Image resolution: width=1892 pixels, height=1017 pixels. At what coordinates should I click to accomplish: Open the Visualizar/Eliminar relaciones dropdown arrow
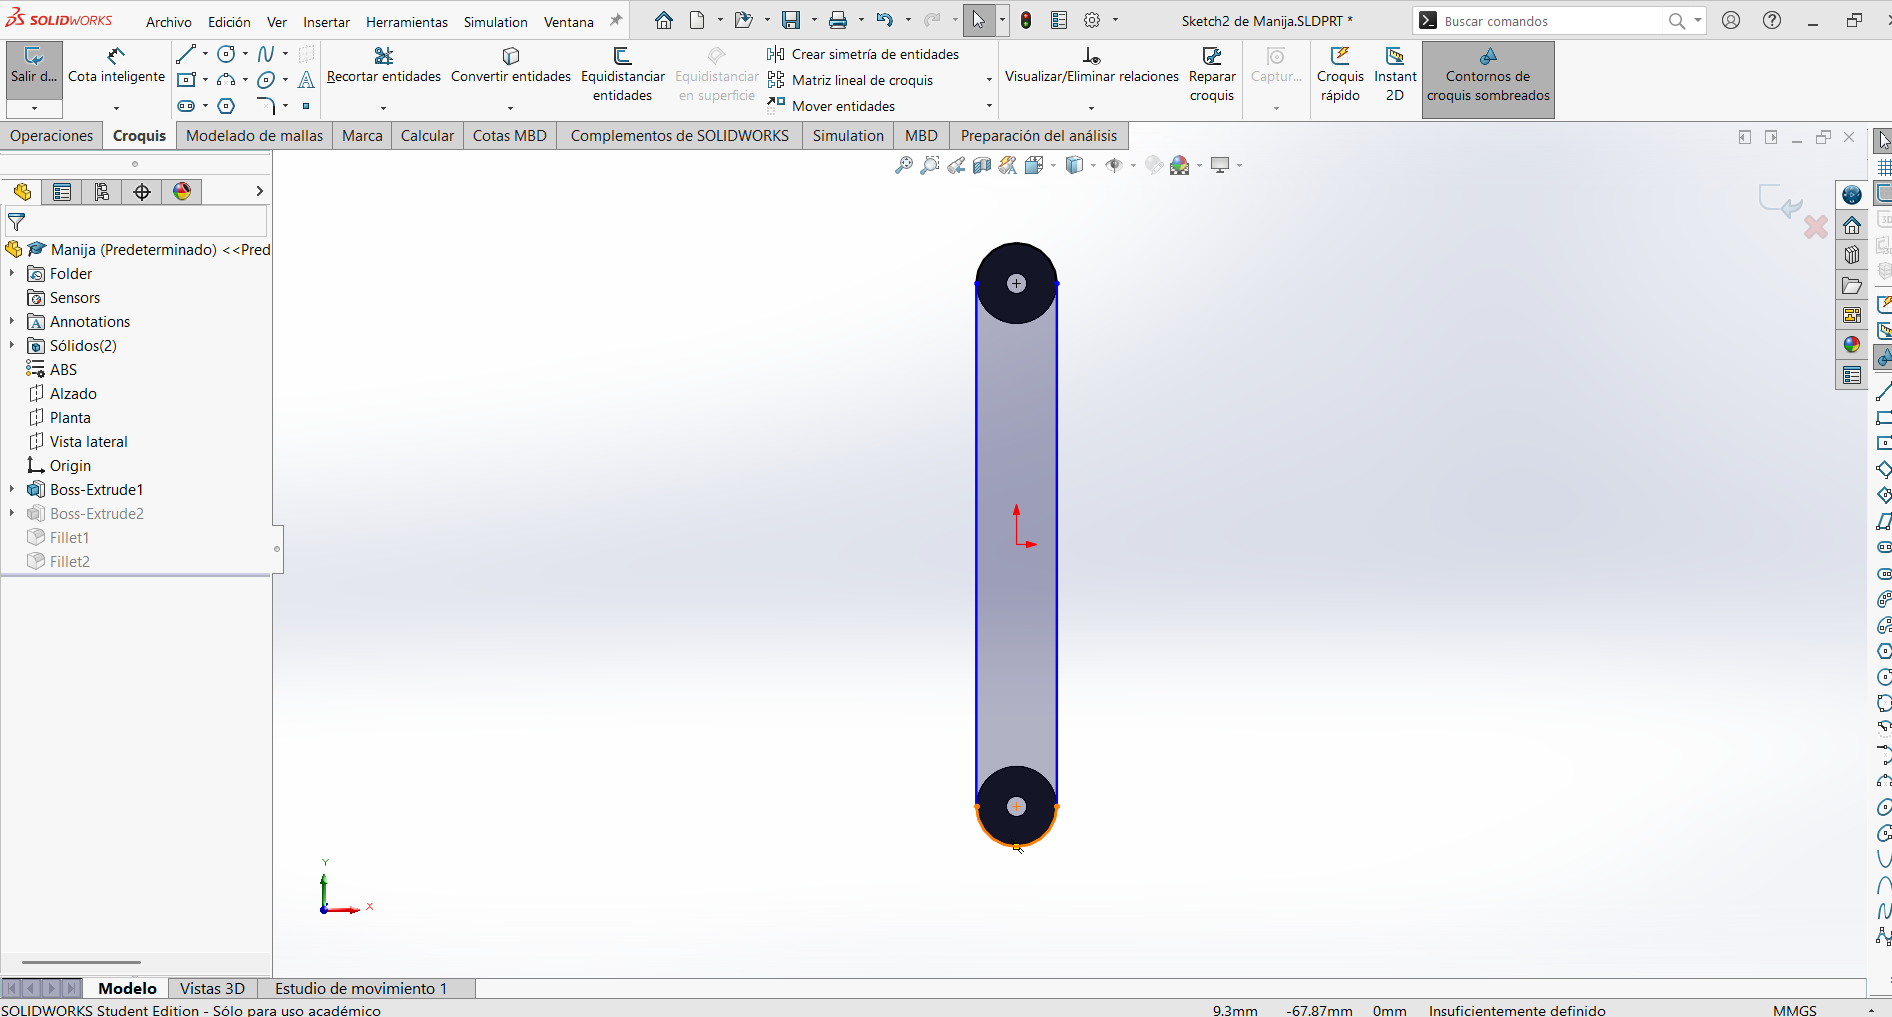(1091, 108)
